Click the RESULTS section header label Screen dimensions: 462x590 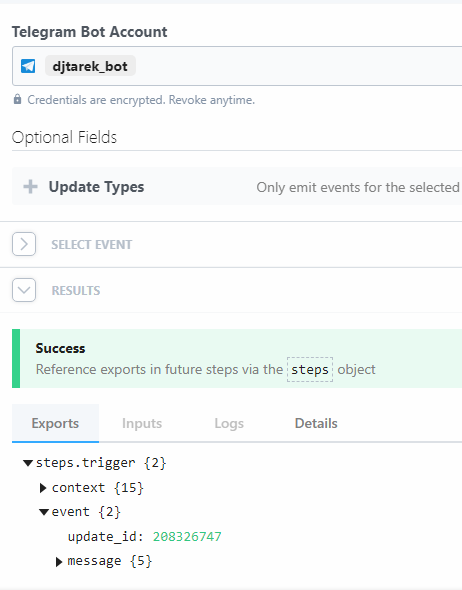76,290
